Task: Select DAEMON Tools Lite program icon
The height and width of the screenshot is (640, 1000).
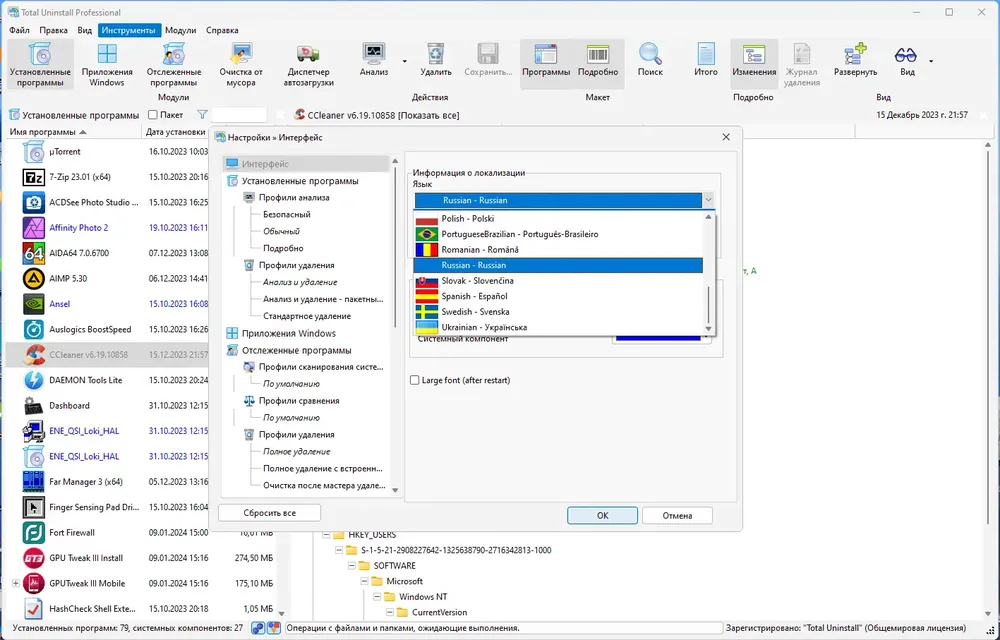Action: (33, 380)
